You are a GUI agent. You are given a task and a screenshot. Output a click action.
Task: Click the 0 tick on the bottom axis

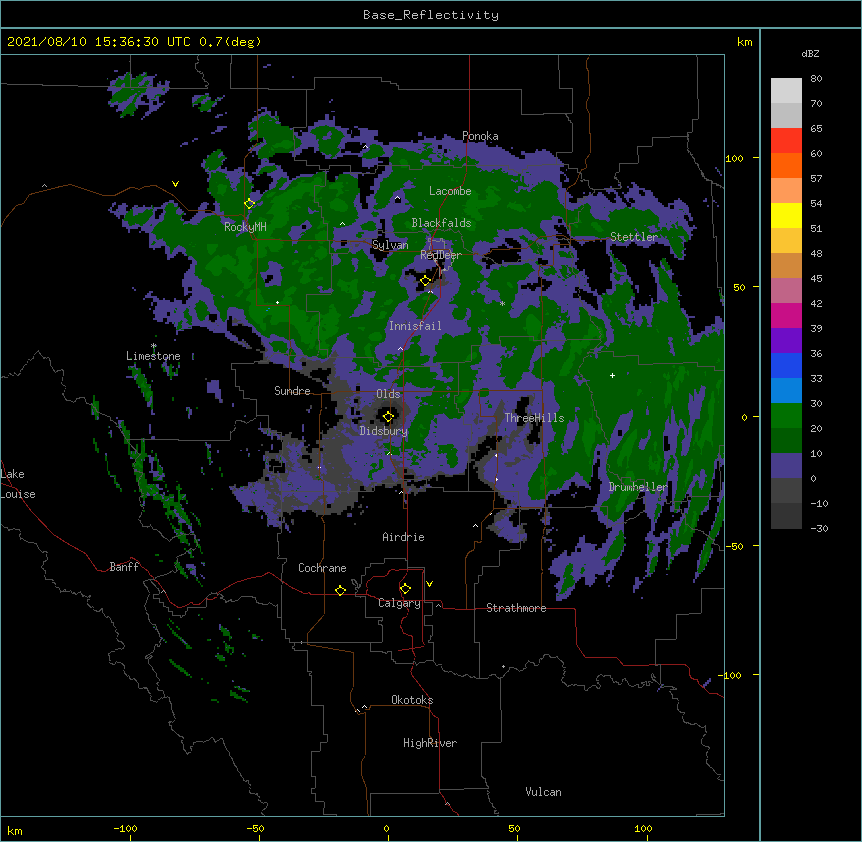click(x=386, y=829)
